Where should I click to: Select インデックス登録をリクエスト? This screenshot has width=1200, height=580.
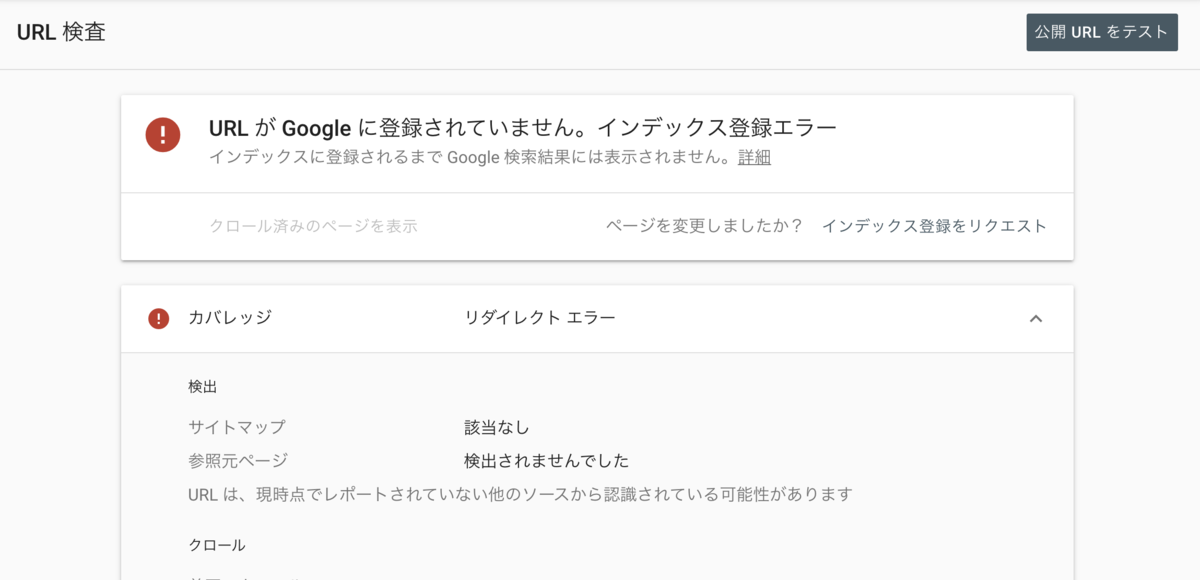pos(934,226)
